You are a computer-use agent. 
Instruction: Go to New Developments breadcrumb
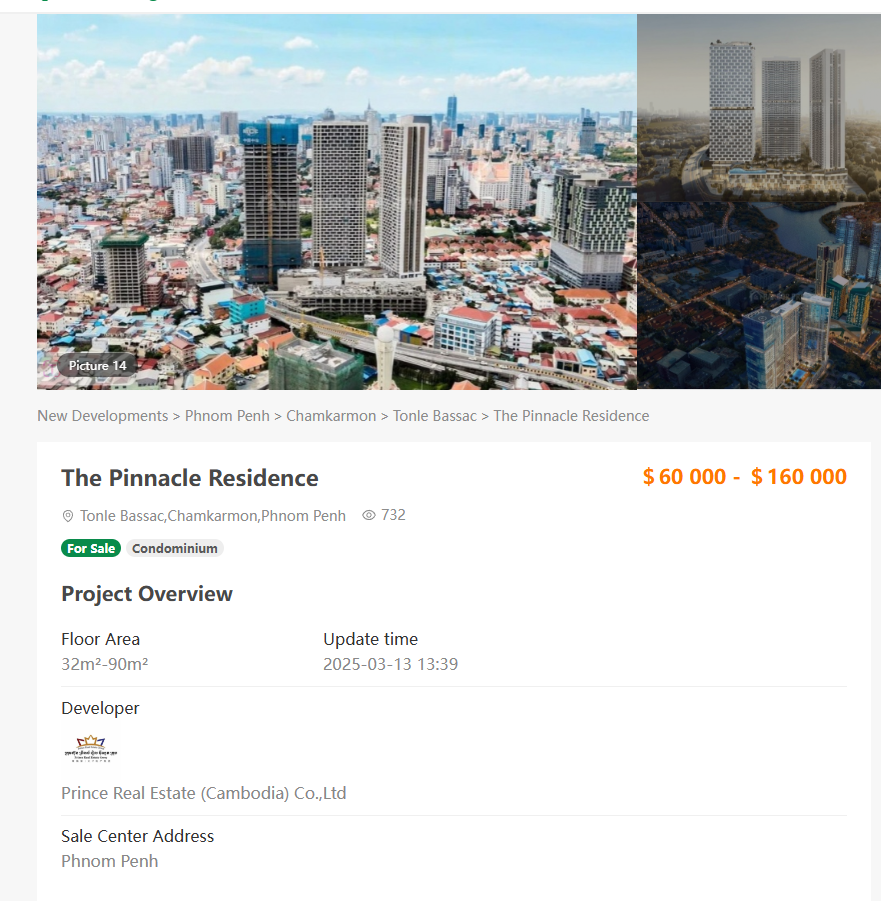[x=102, y=416]
